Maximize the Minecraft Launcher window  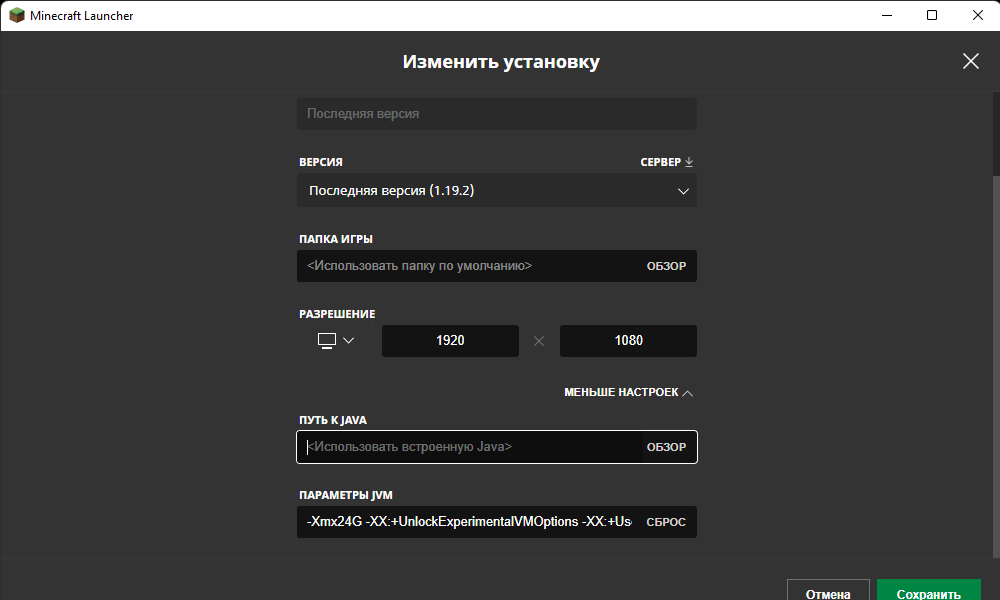(932, 15)
